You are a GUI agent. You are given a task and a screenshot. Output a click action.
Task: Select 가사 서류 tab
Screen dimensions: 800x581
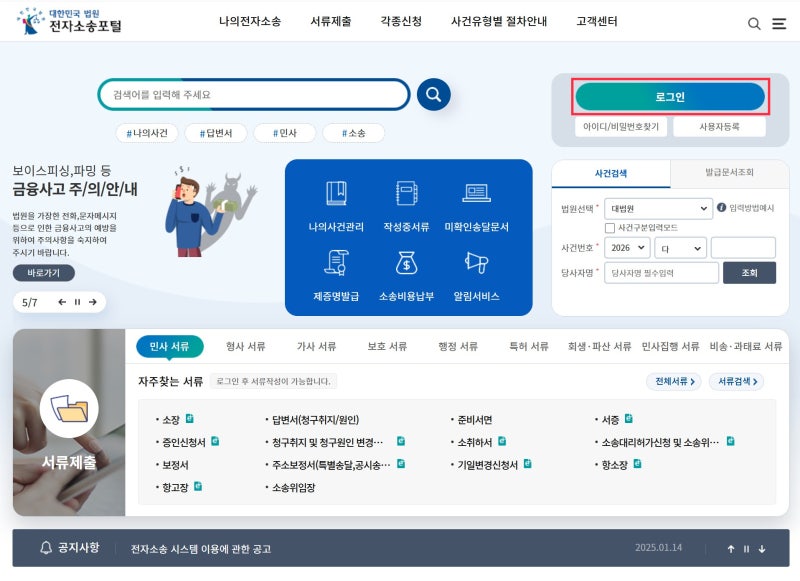click(x=316, y=346)
